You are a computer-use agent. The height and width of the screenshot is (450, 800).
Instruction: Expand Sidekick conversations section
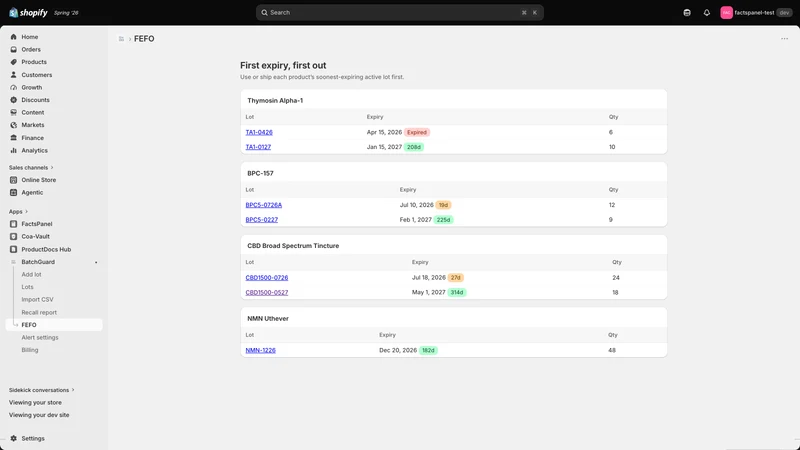click(x=41, y=390)
